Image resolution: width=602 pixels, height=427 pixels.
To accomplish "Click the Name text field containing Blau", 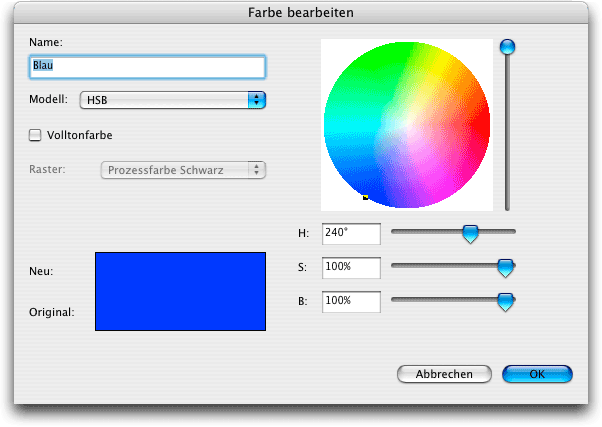I will click(147, 67).
